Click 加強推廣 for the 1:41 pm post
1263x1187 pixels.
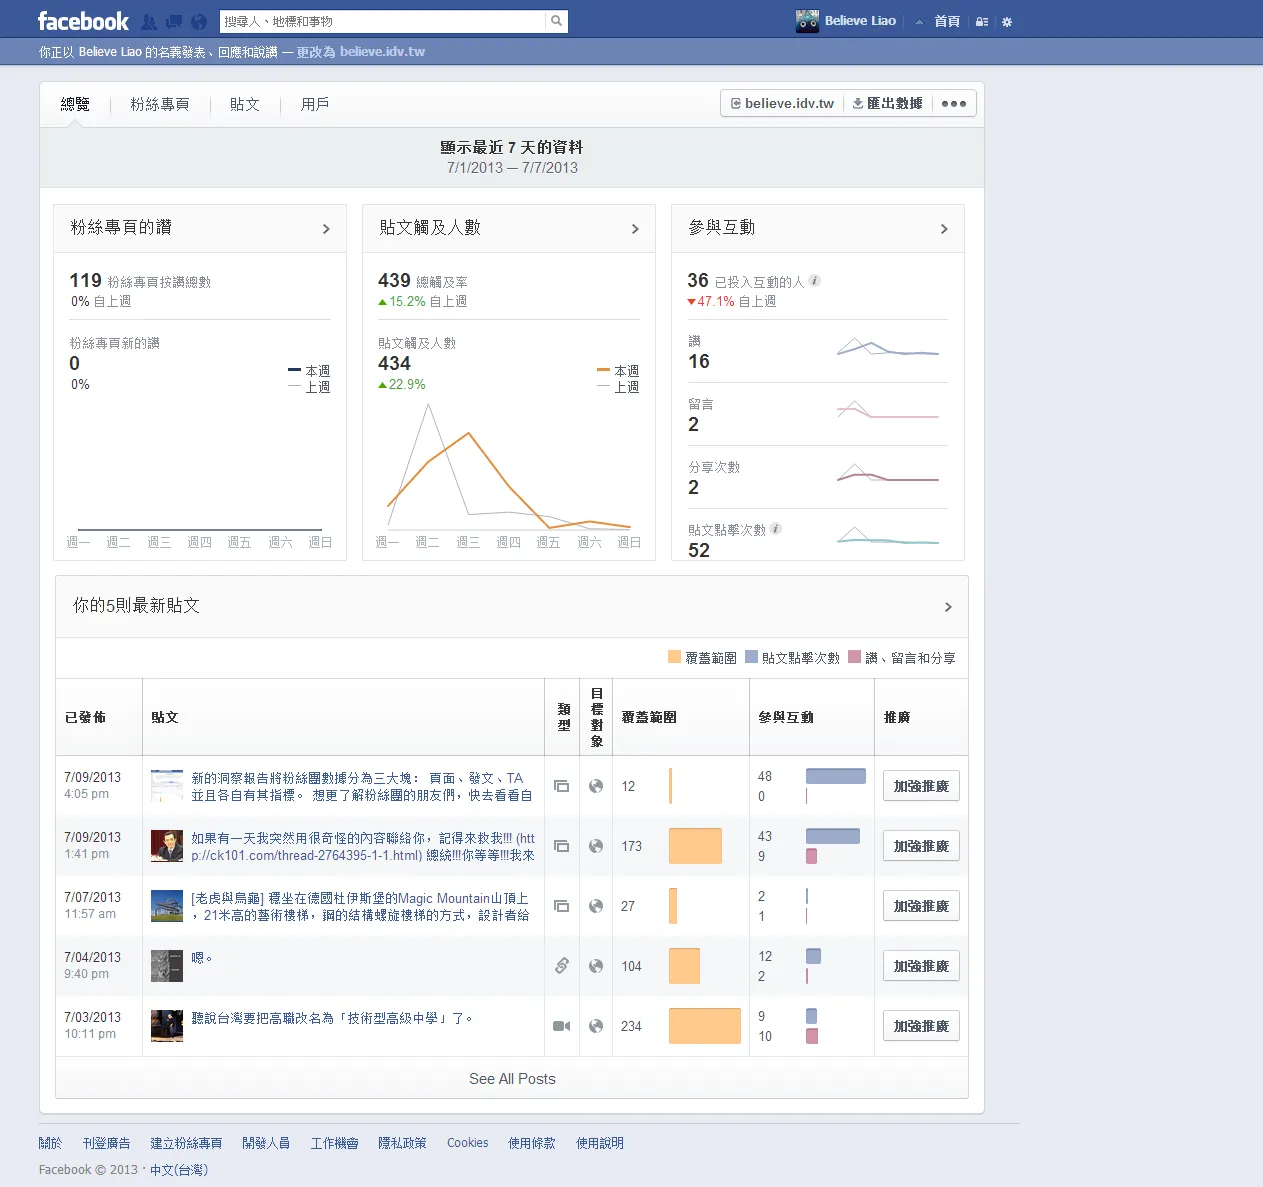tap(921, 846)
